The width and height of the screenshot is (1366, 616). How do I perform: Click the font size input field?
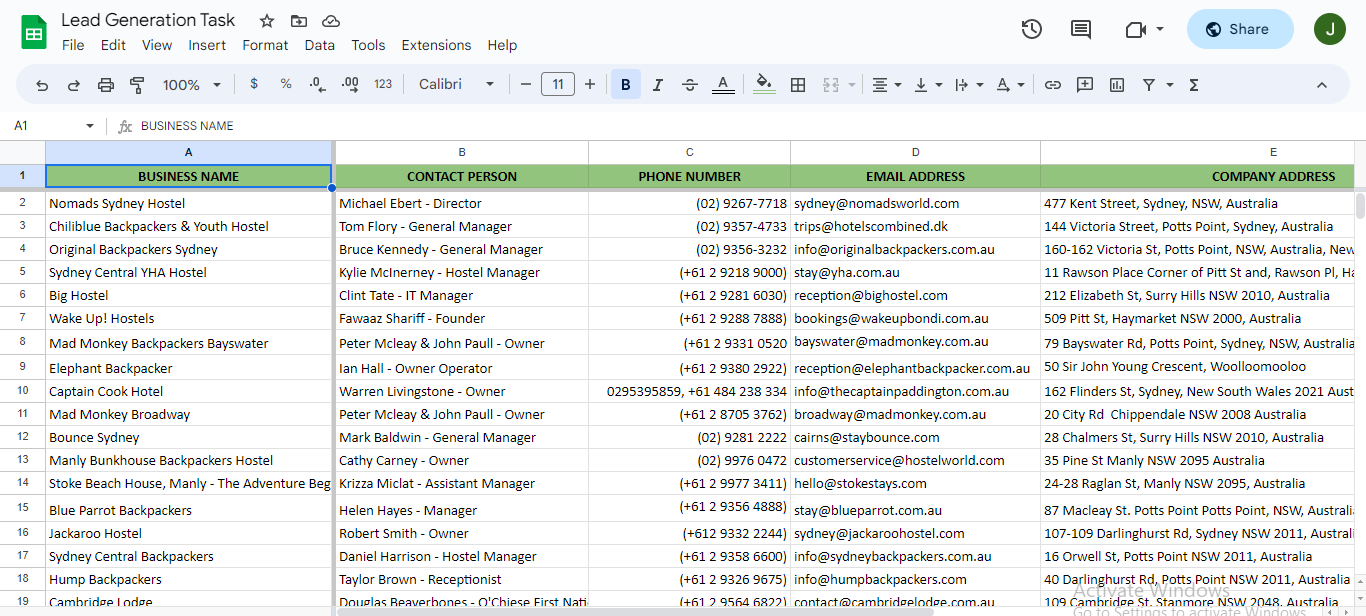[558, 85]
